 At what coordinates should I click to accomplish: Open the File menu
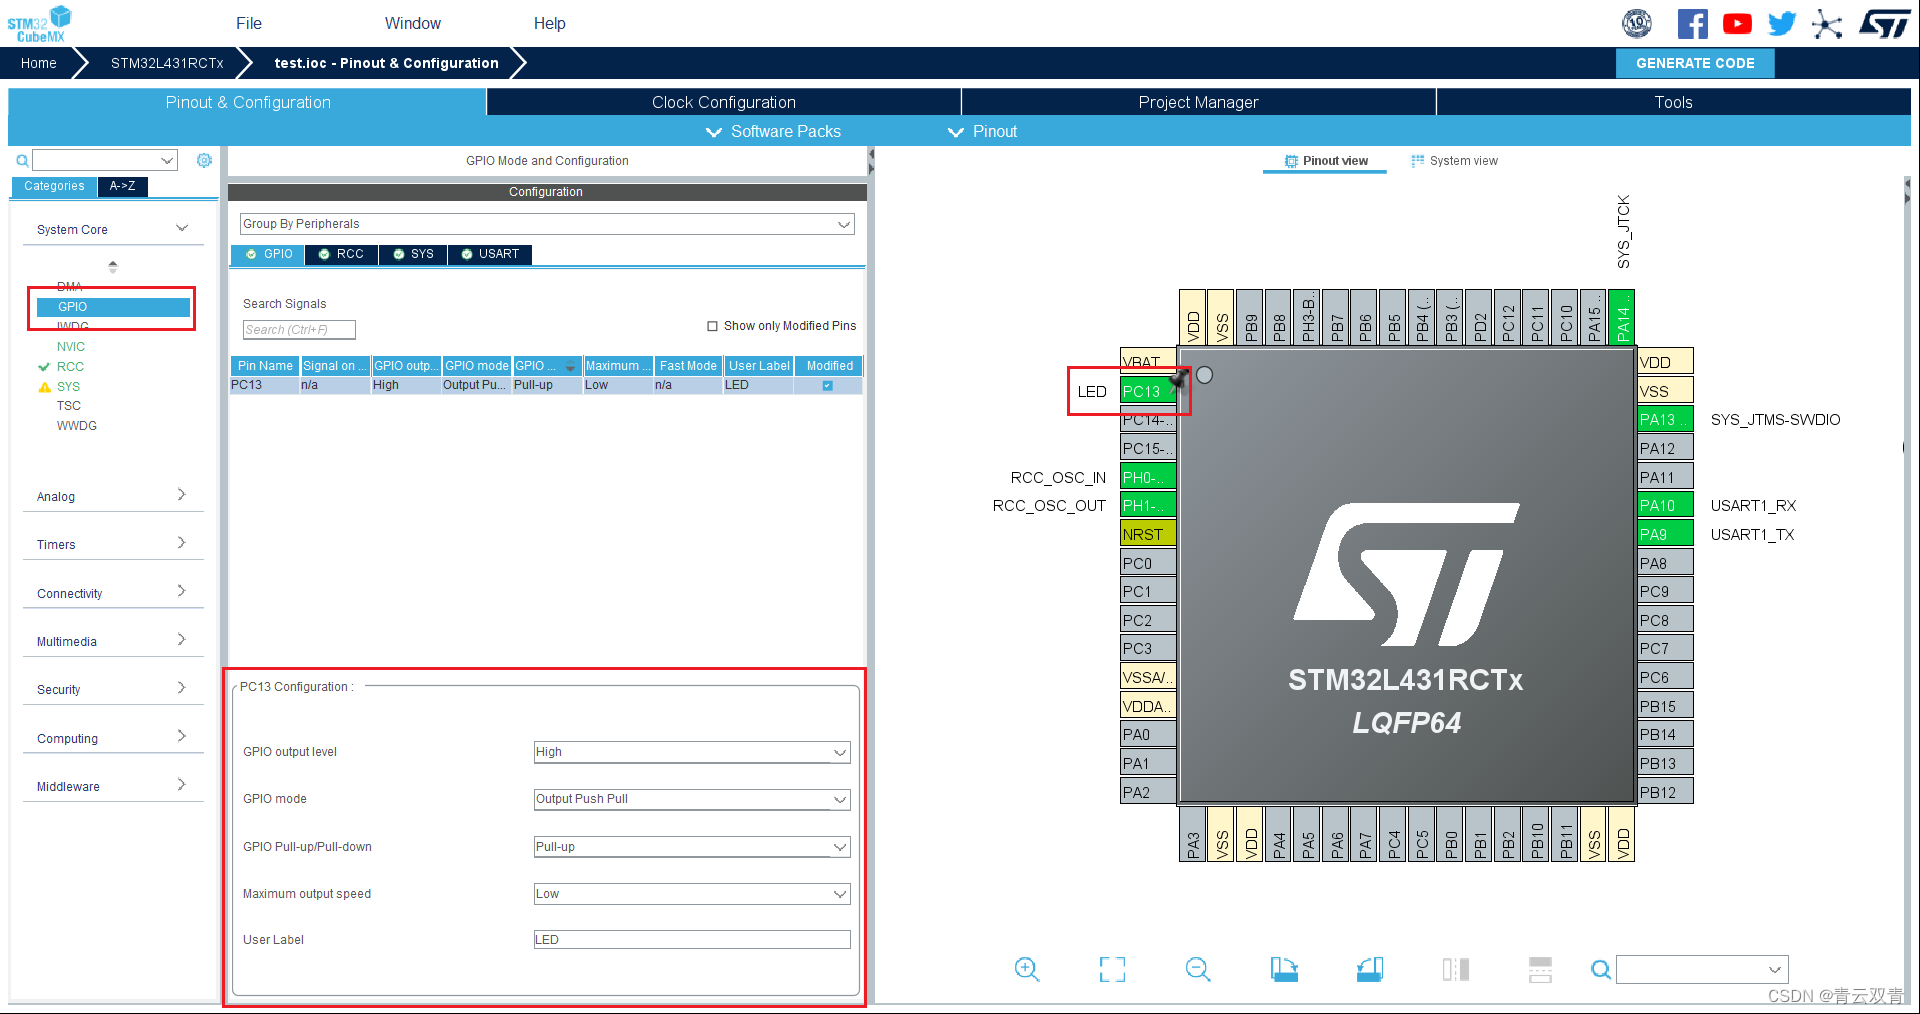point(249,23)
